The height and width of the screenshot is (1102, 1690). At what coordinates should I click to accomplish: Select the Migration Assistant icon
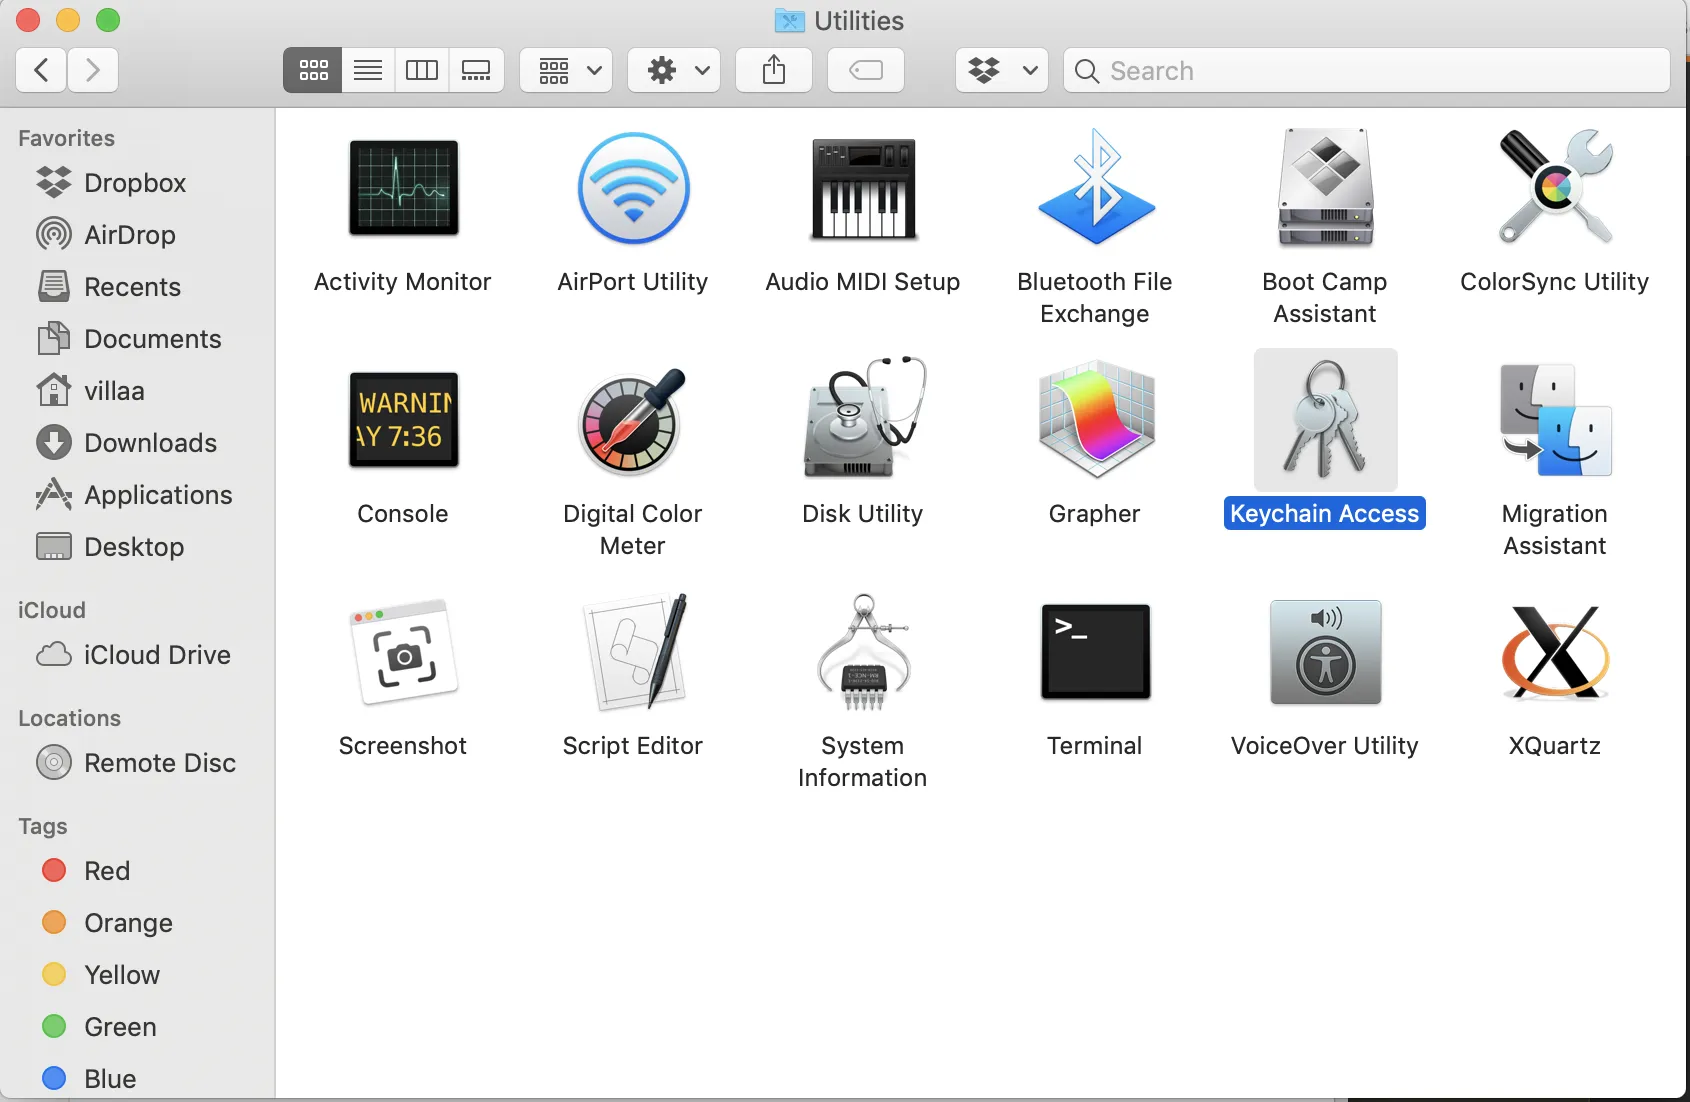click(1555, 420)
